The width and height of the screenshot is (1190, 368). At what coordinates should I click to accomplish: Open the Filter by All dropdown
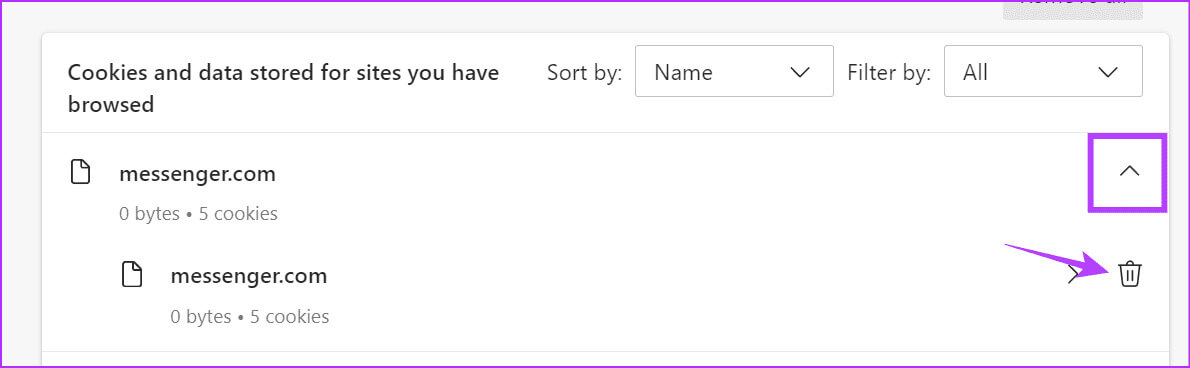point(1043,71)
